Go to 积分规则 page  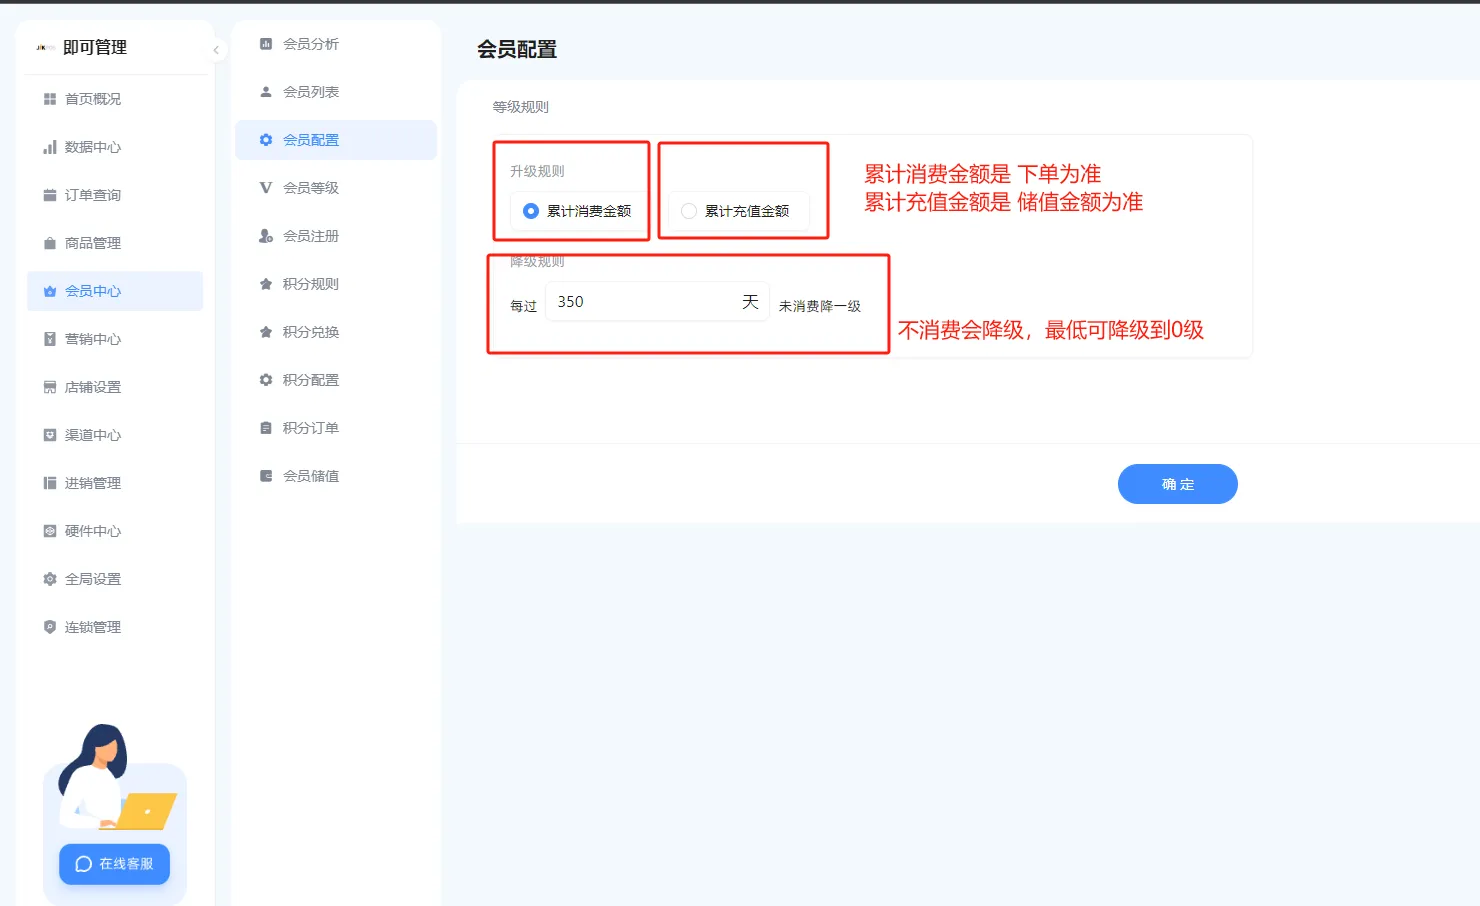[x=310, y=284]
